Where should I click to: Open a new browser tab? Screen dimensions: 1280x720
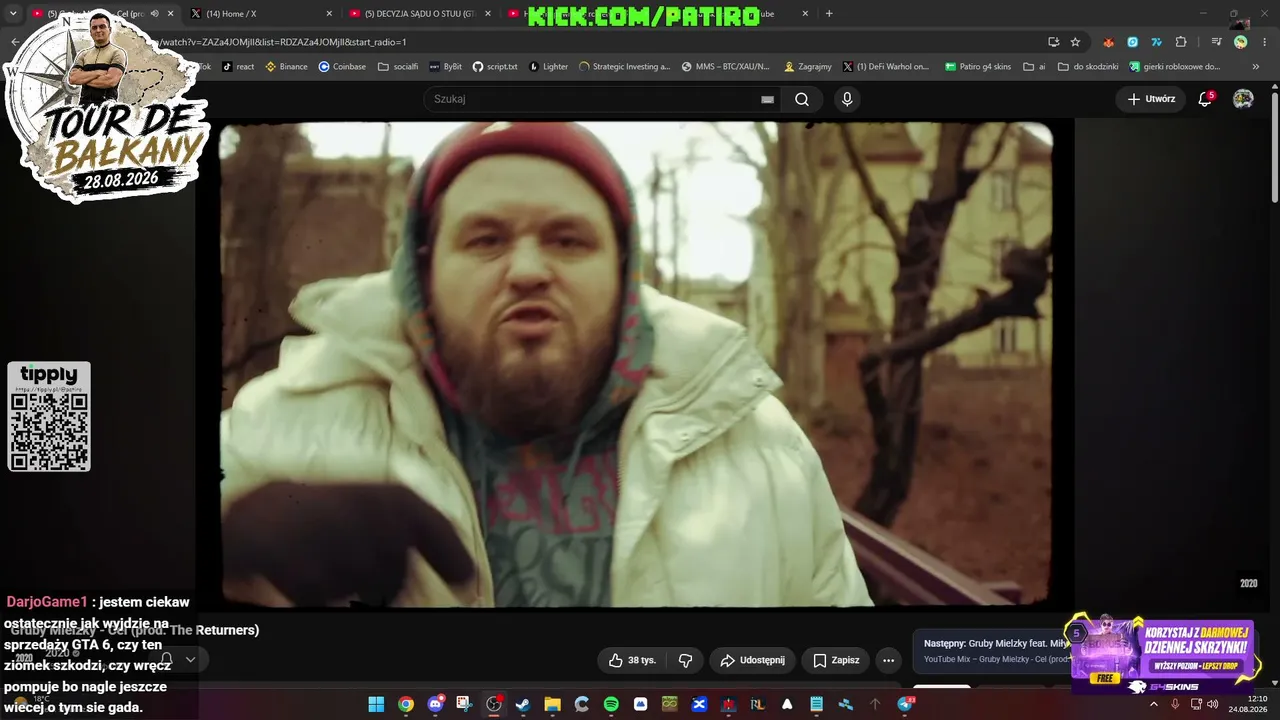pyautogui.click(x=829, y=14)
